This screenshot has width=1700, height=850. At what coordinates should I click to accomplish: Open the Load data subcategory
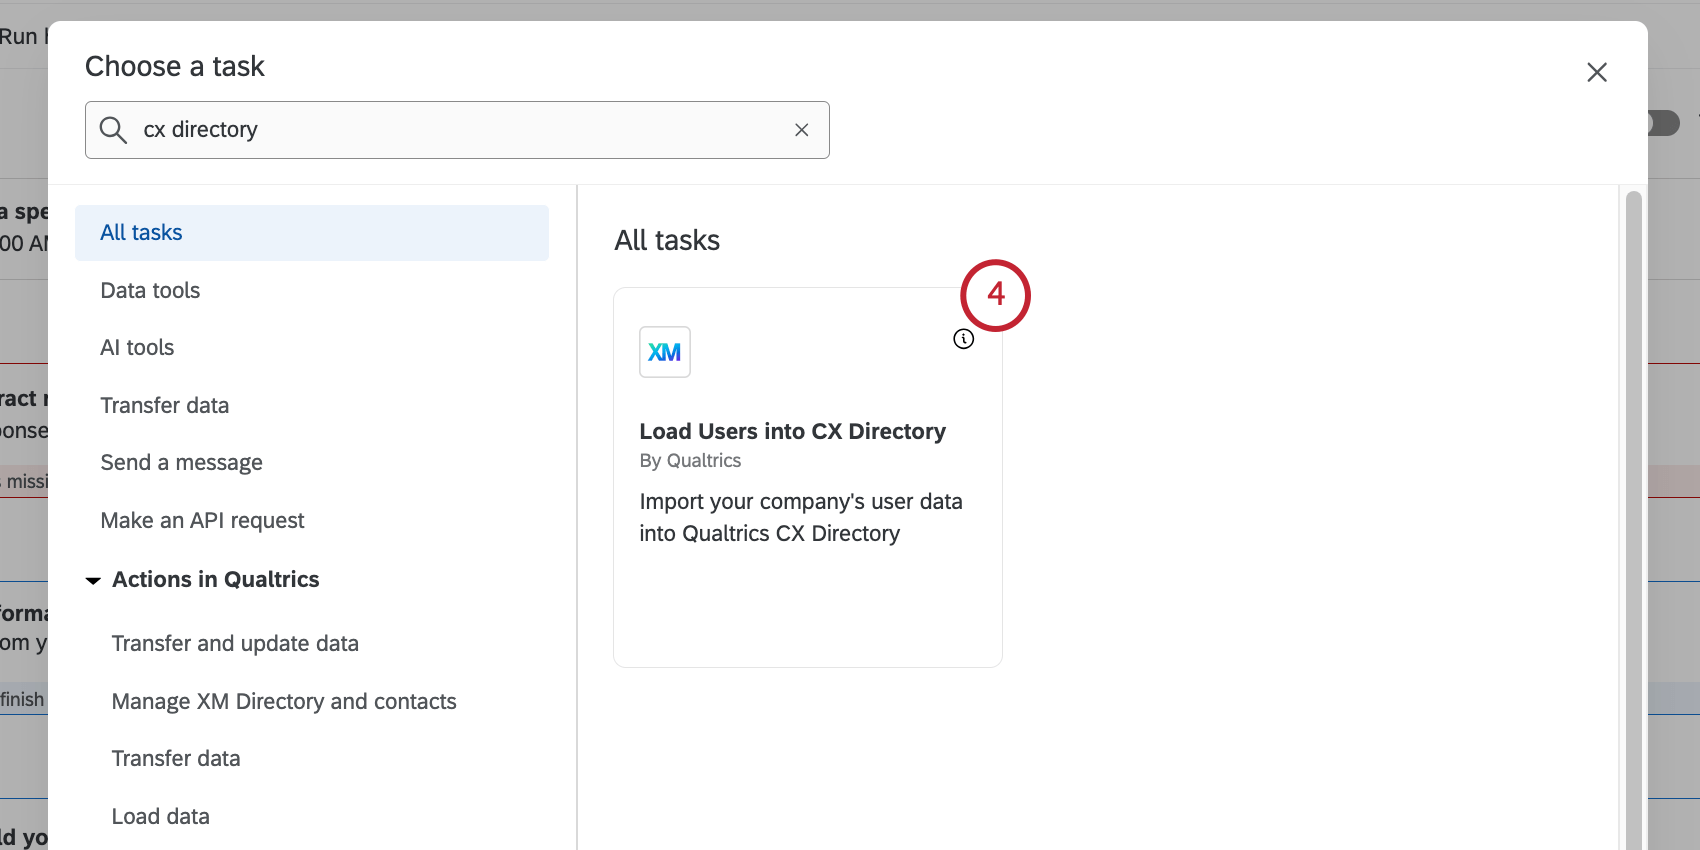(161, 817)
